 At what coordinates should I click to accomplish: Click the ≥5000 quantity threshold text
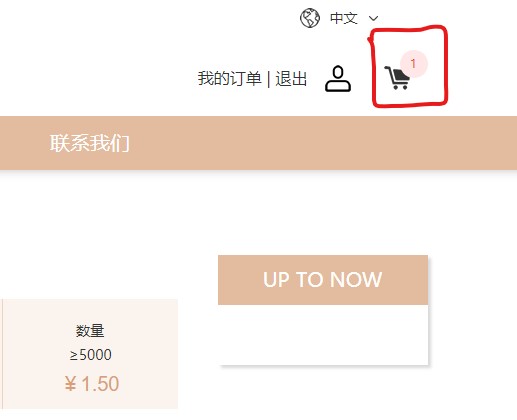pos(90,355)
